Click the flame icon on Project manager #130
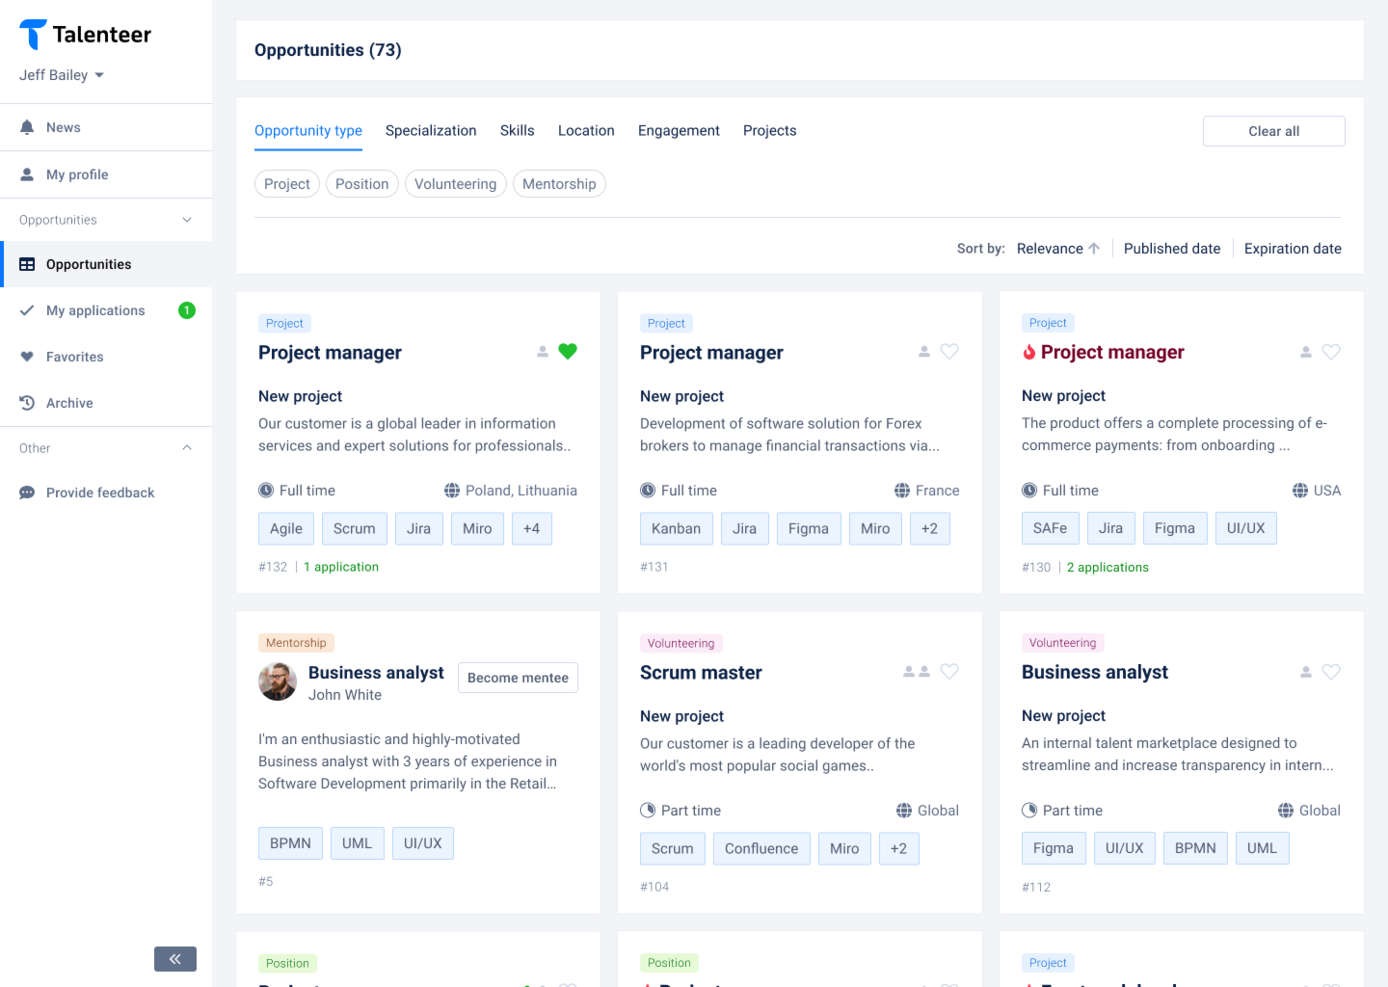The width and height of the screenshot is (1388, 987). tap(1029, 352)
